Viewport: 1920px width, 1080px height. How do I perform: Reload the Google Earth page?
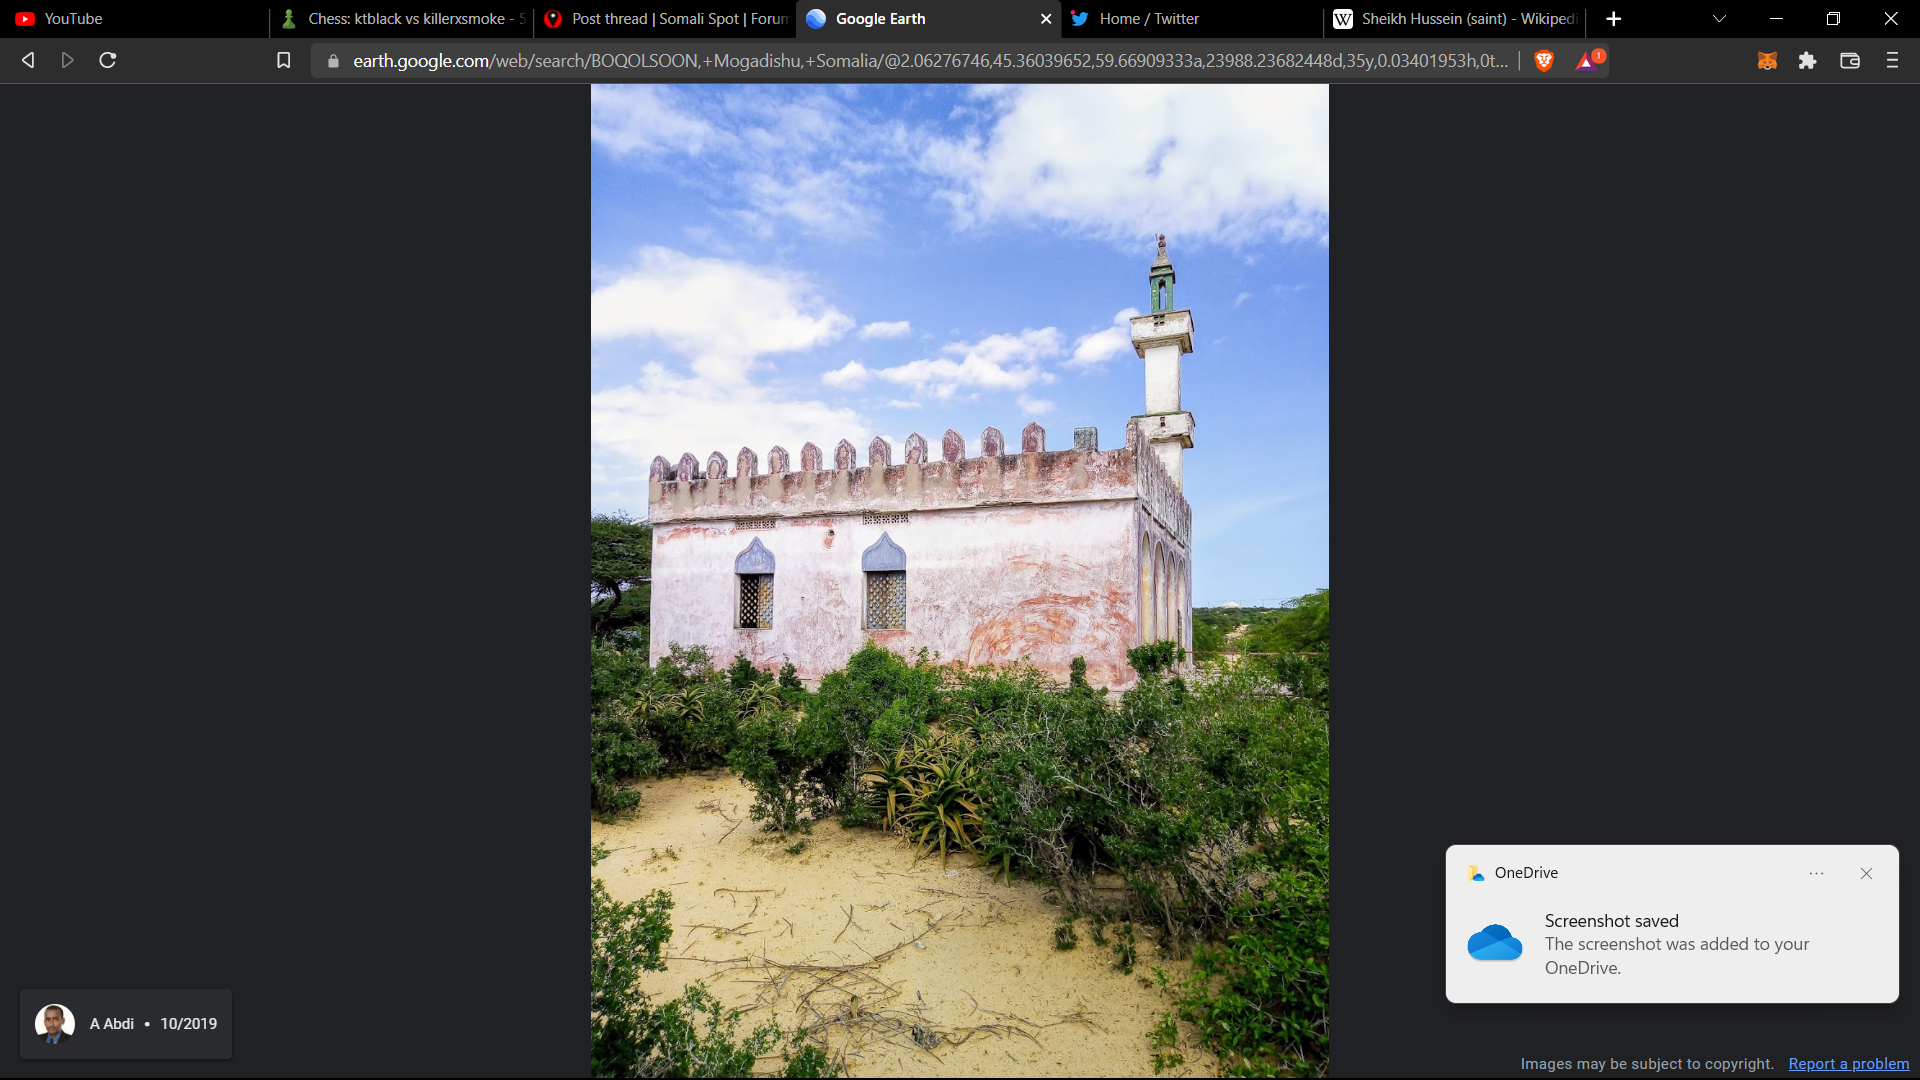click(108, 61)
